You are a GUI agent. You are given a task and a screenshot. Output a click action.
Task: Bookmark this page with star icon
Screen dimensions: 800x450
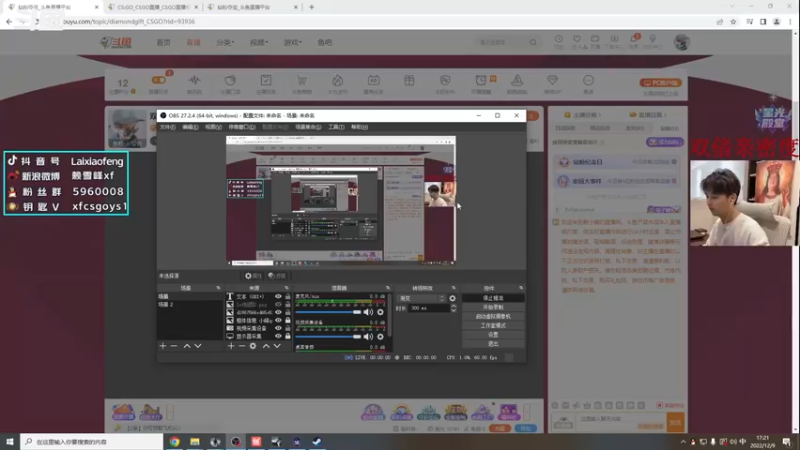click(733, 22)
